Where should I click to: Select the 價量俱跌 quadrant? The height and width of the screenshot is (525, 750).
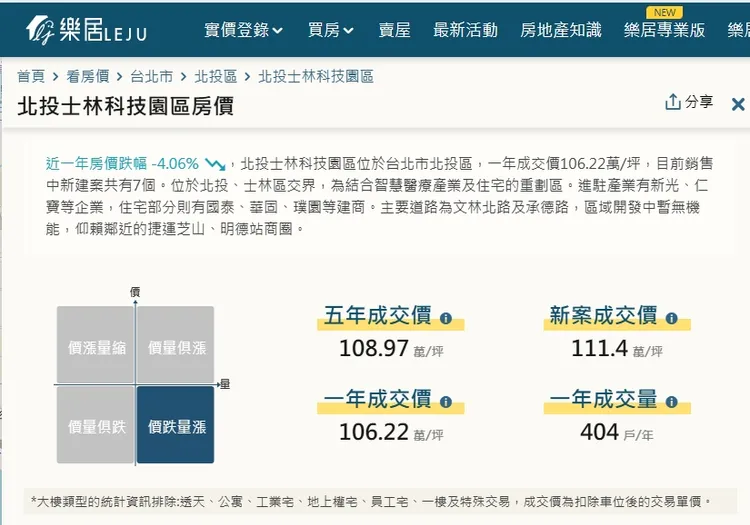(x=96, y=425)
